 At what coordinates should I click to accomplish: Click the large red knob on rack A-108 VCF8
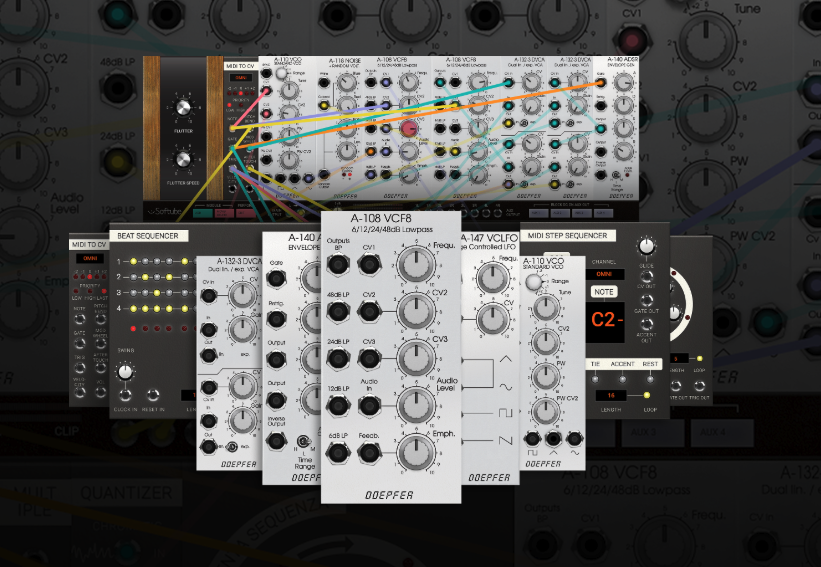pos(409,128)
